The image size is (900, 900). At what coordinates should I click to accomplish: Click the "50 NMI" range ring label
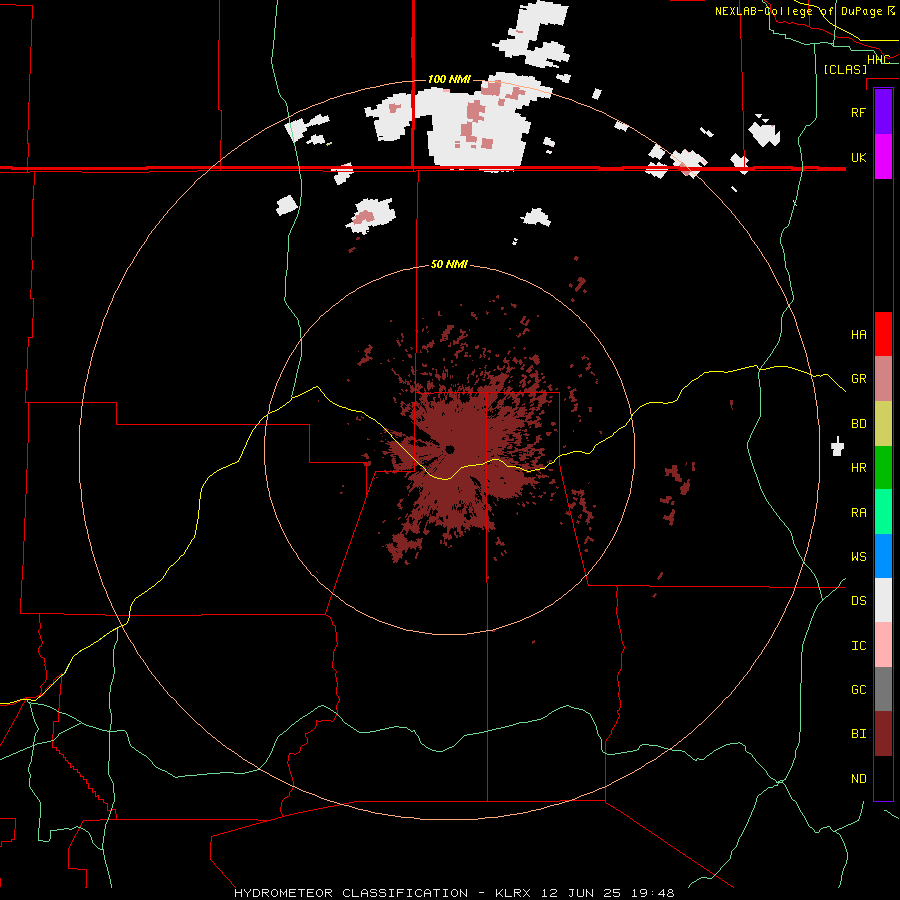449,265
